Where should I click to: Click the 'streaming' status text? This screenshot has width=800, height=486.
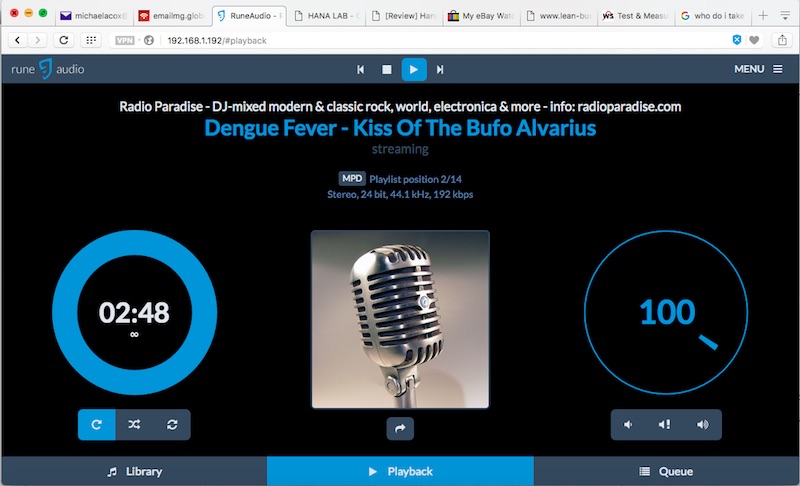(400, 149)
